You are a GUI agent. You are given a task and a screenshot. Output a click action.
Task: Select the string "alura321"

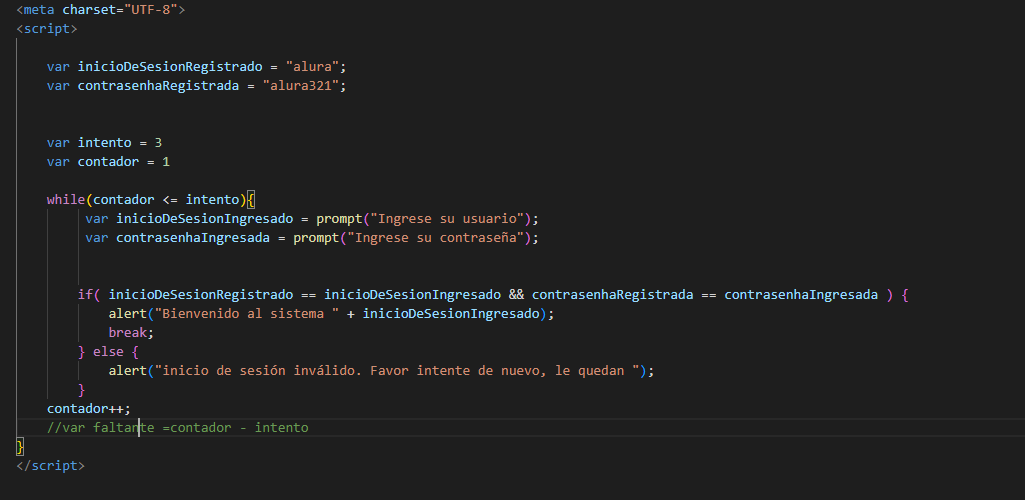(300, 86)
